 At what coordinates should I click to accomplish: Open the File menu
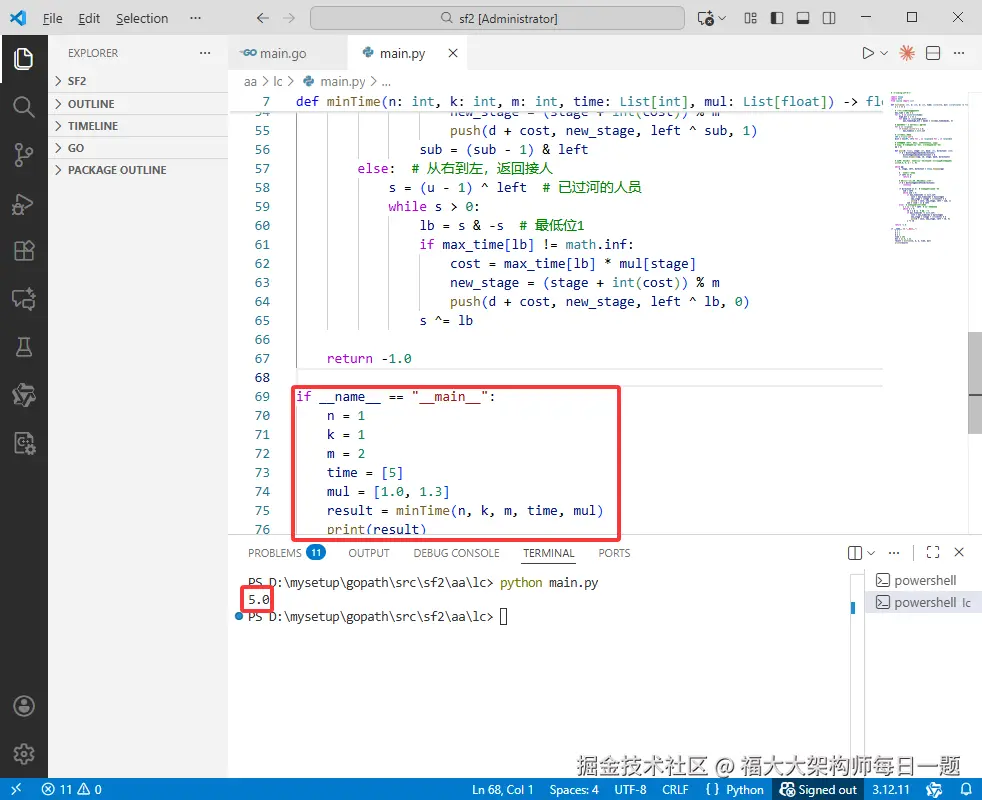tap(53, 18)
